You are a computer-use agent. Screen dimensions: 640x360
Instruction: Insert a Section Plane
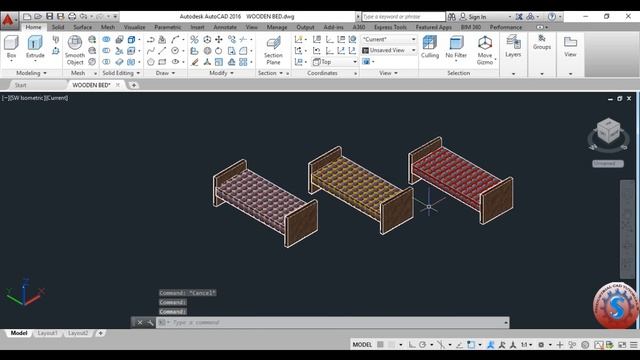273,50
